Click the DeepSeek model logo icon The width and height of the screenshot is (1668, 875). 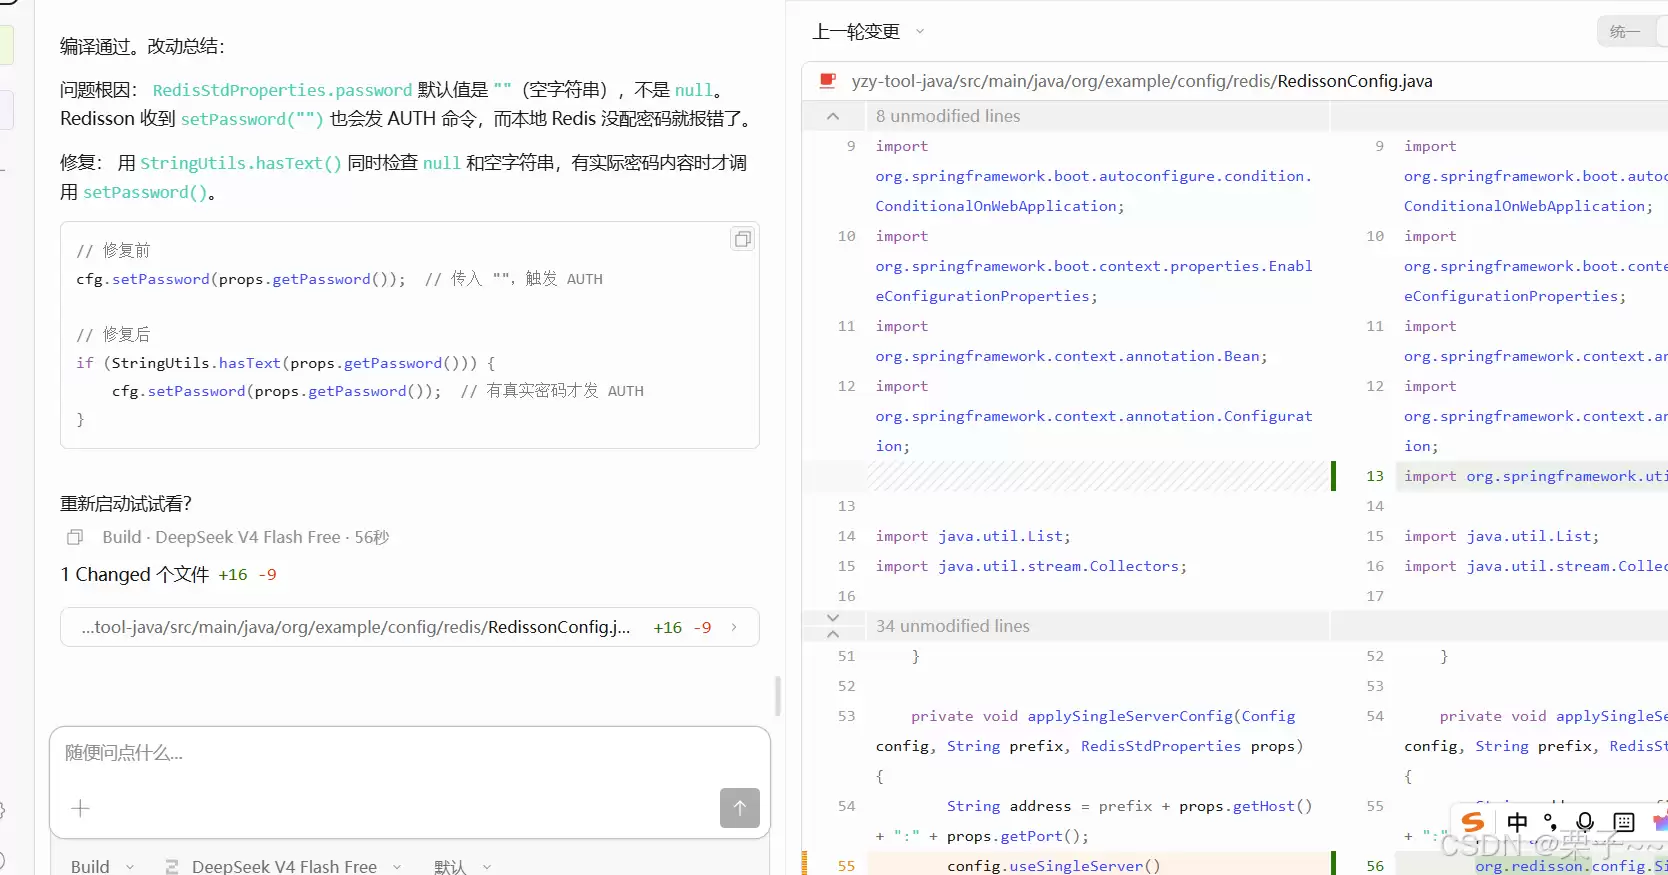click(172, 867)
